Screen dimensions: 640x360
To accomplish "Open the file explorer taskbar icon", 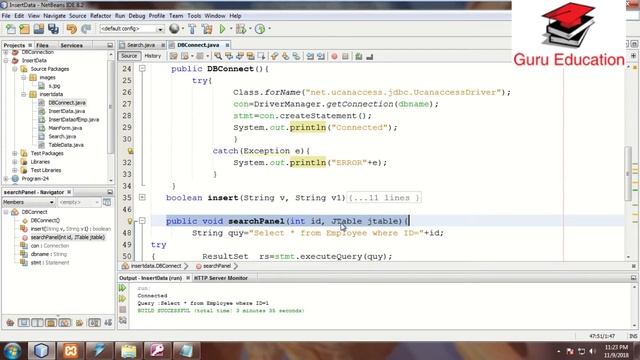I will pos(128,351).
